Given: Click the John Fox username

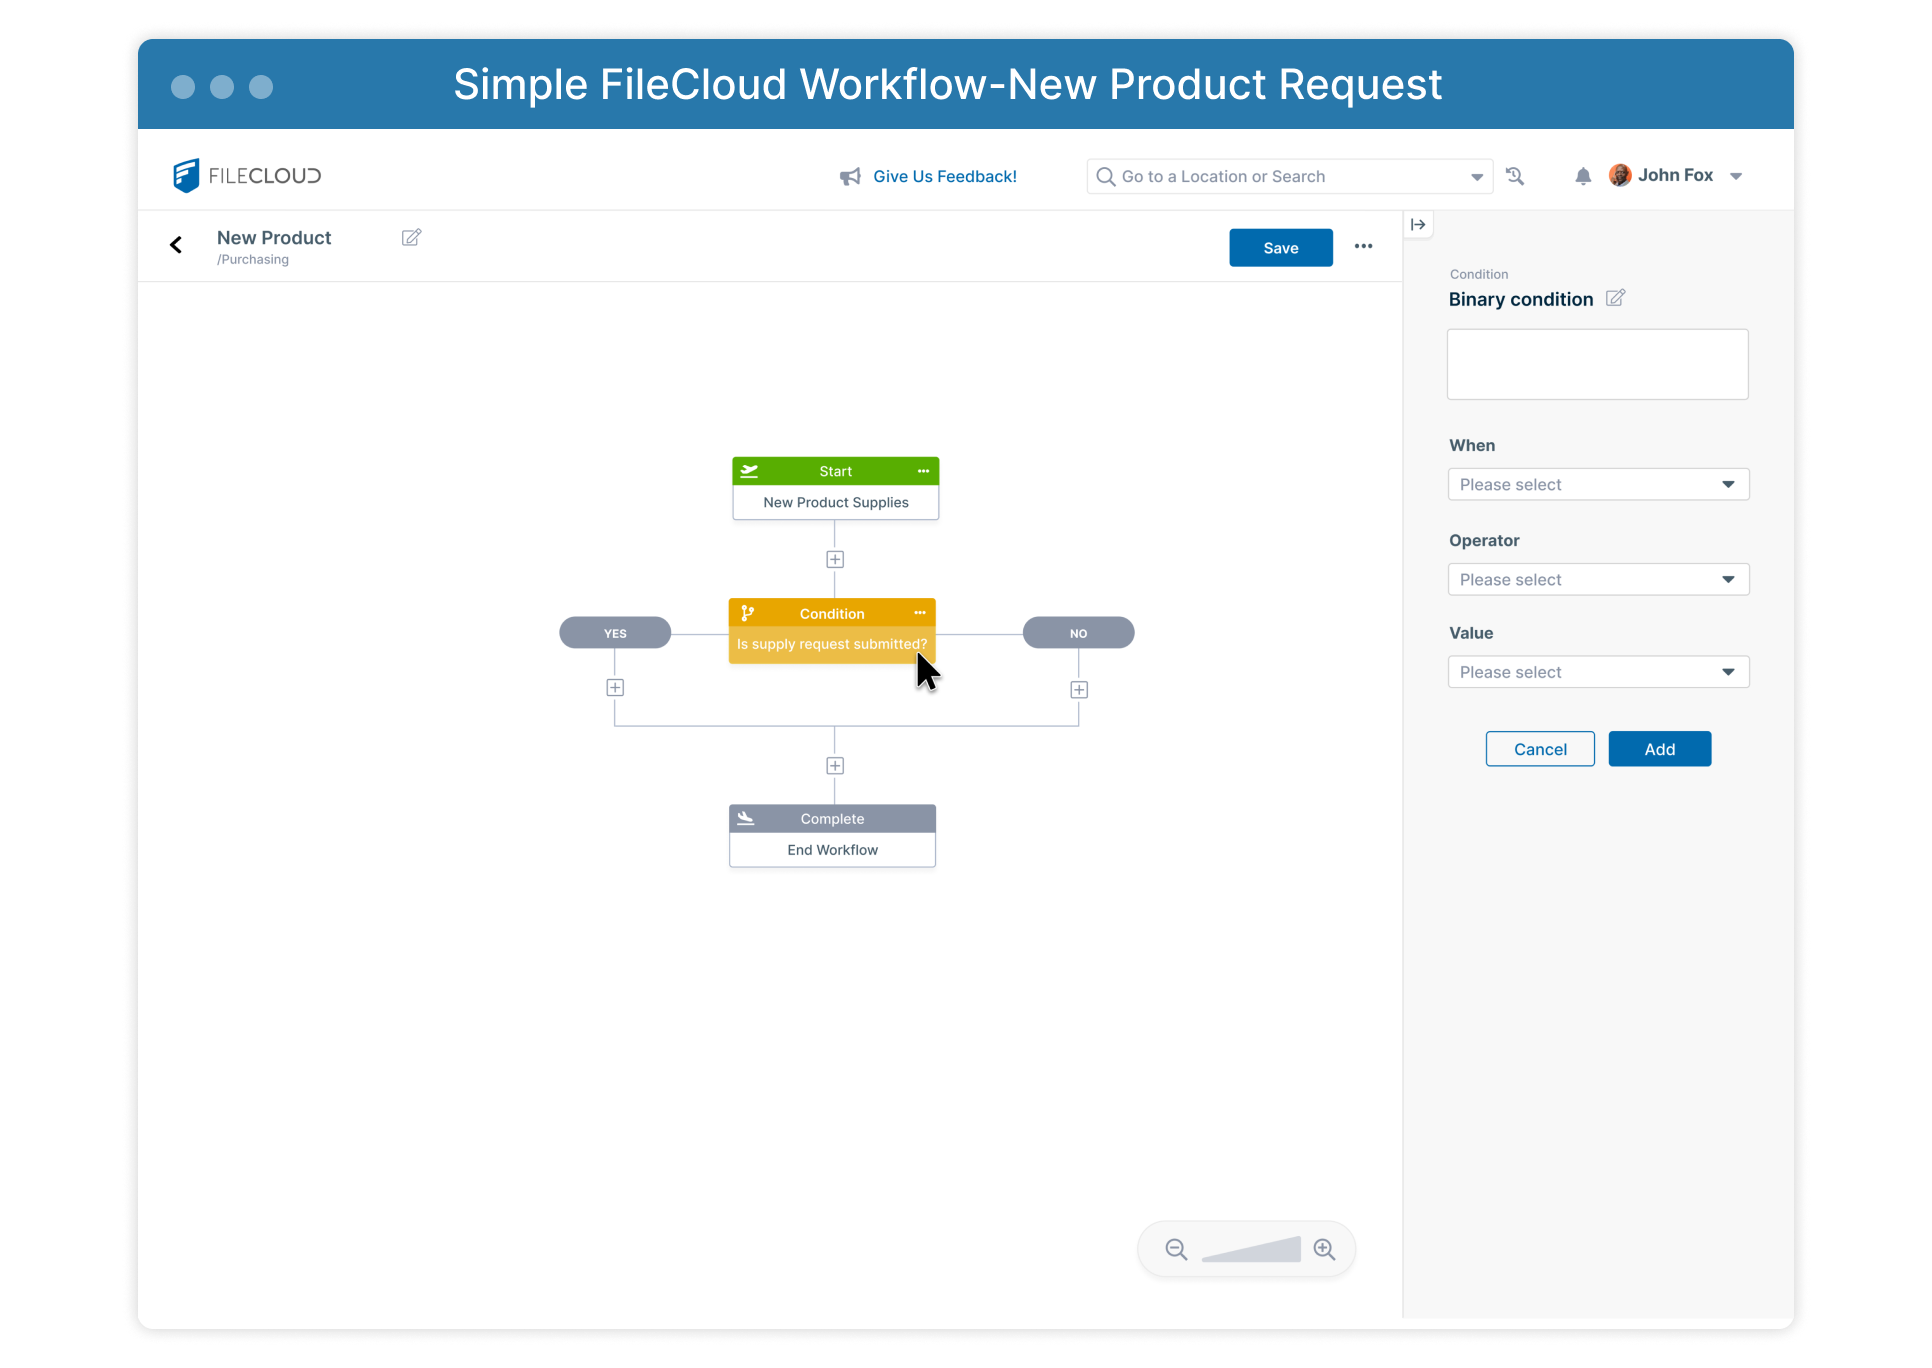Looking at the screenshot, I should click(x=1675, y=175).
